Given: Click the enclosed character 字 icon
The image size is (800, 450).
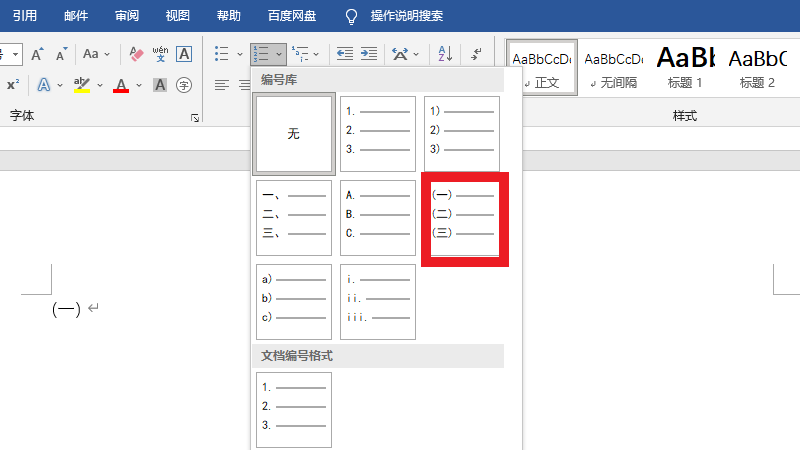Looking at the screenshot, I should (x=184, y=85).
